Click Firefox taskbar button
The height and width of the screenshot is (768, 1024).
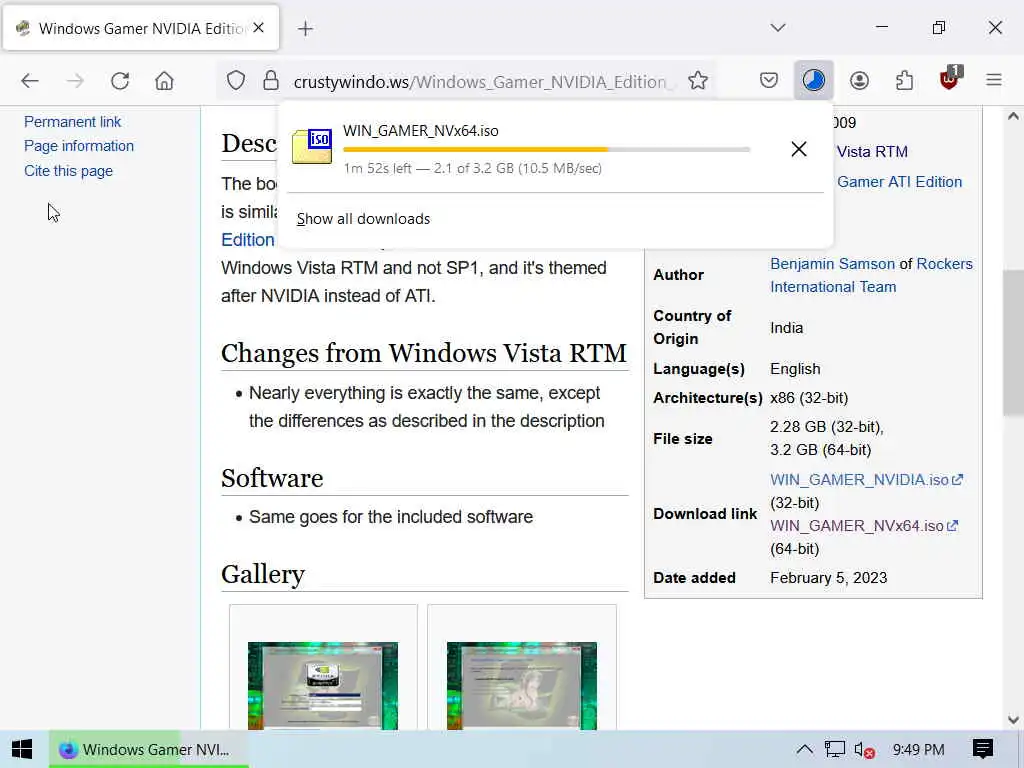148,750
